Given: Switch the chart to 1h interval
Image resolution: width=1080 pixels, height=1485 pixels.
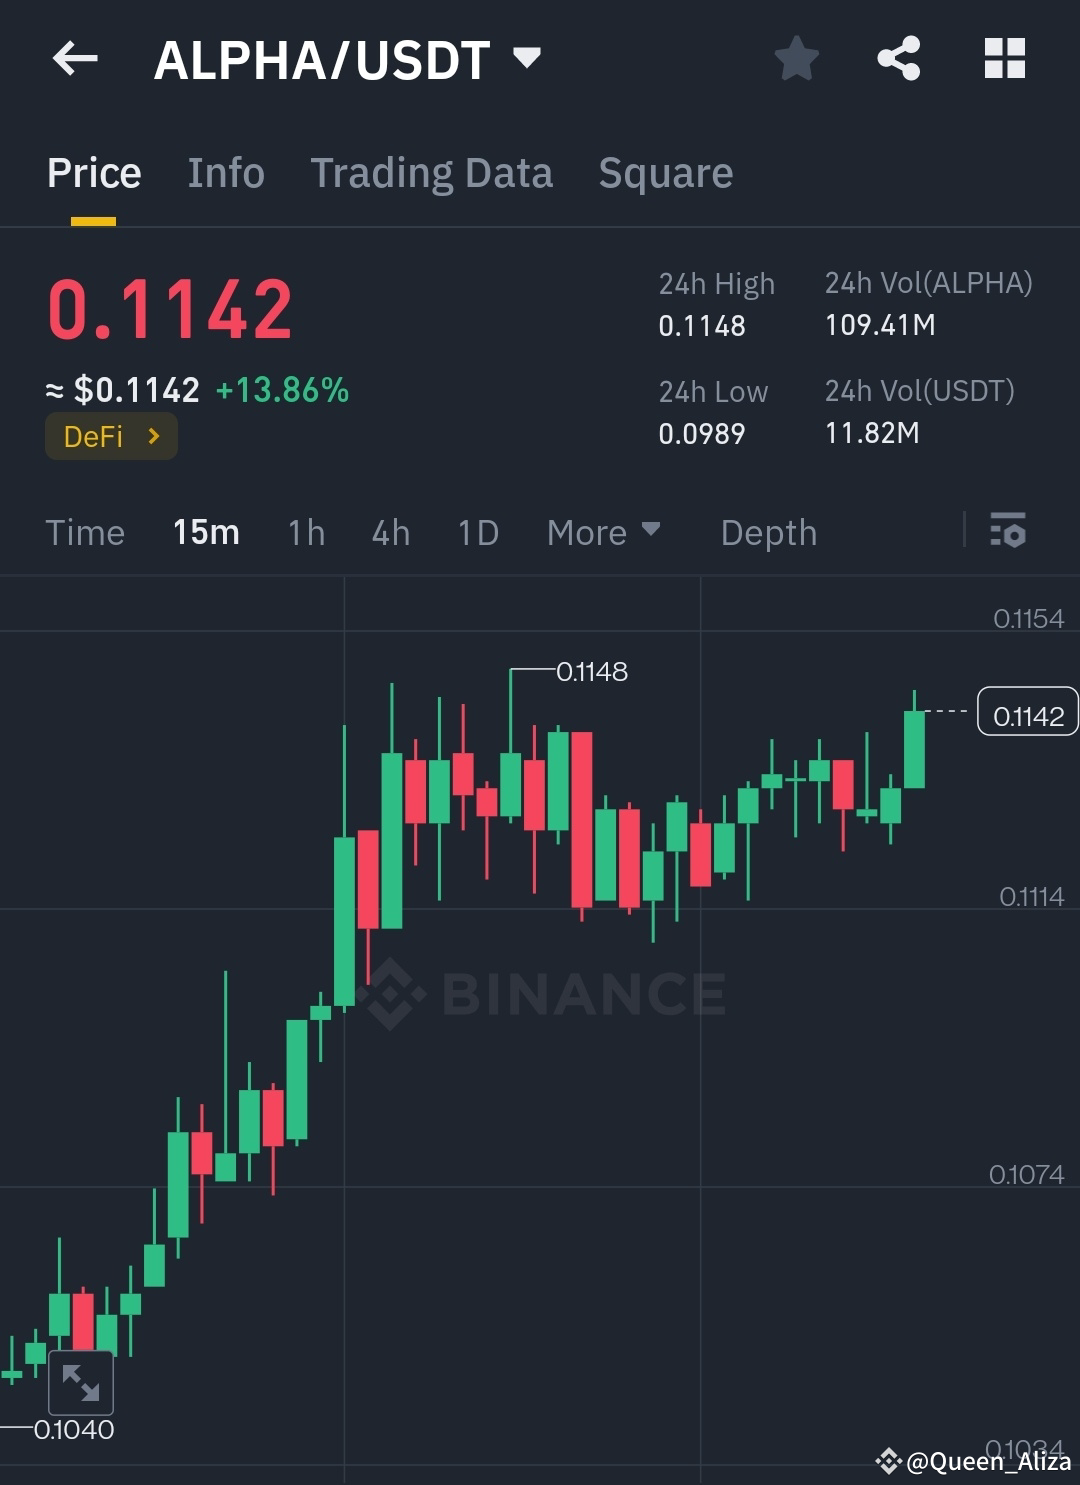Looking at the screenshot, I should (305, 532).
